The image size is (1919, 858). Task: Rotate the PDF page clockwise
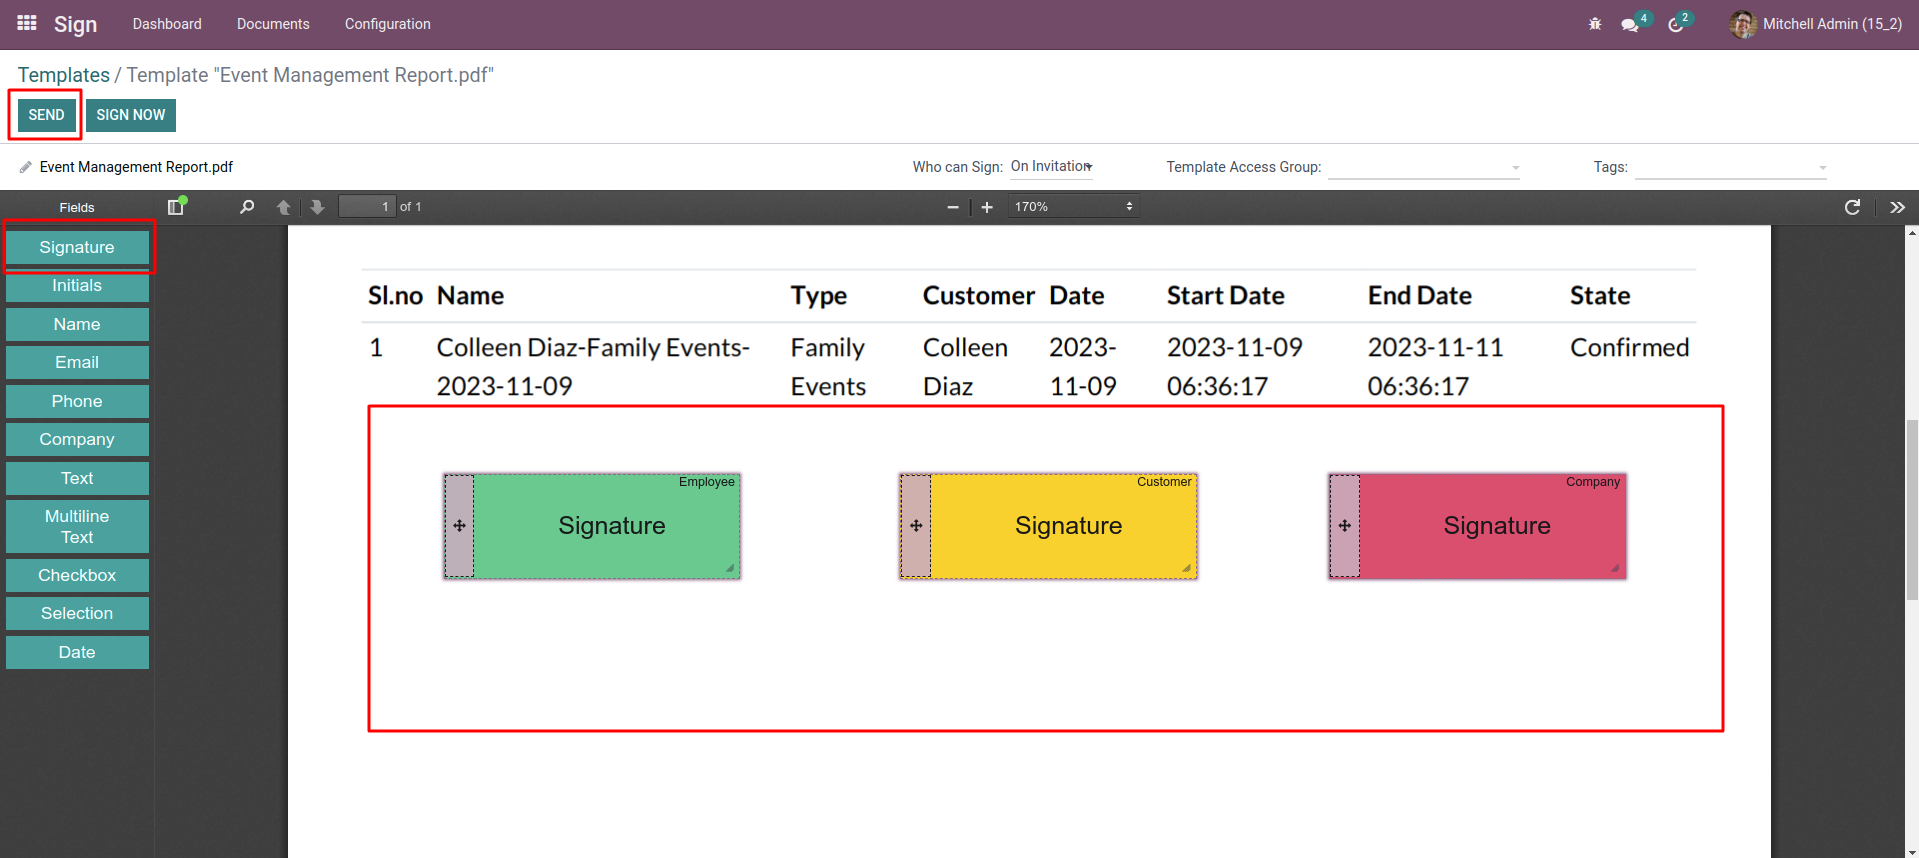click(x=1852, y=207)
